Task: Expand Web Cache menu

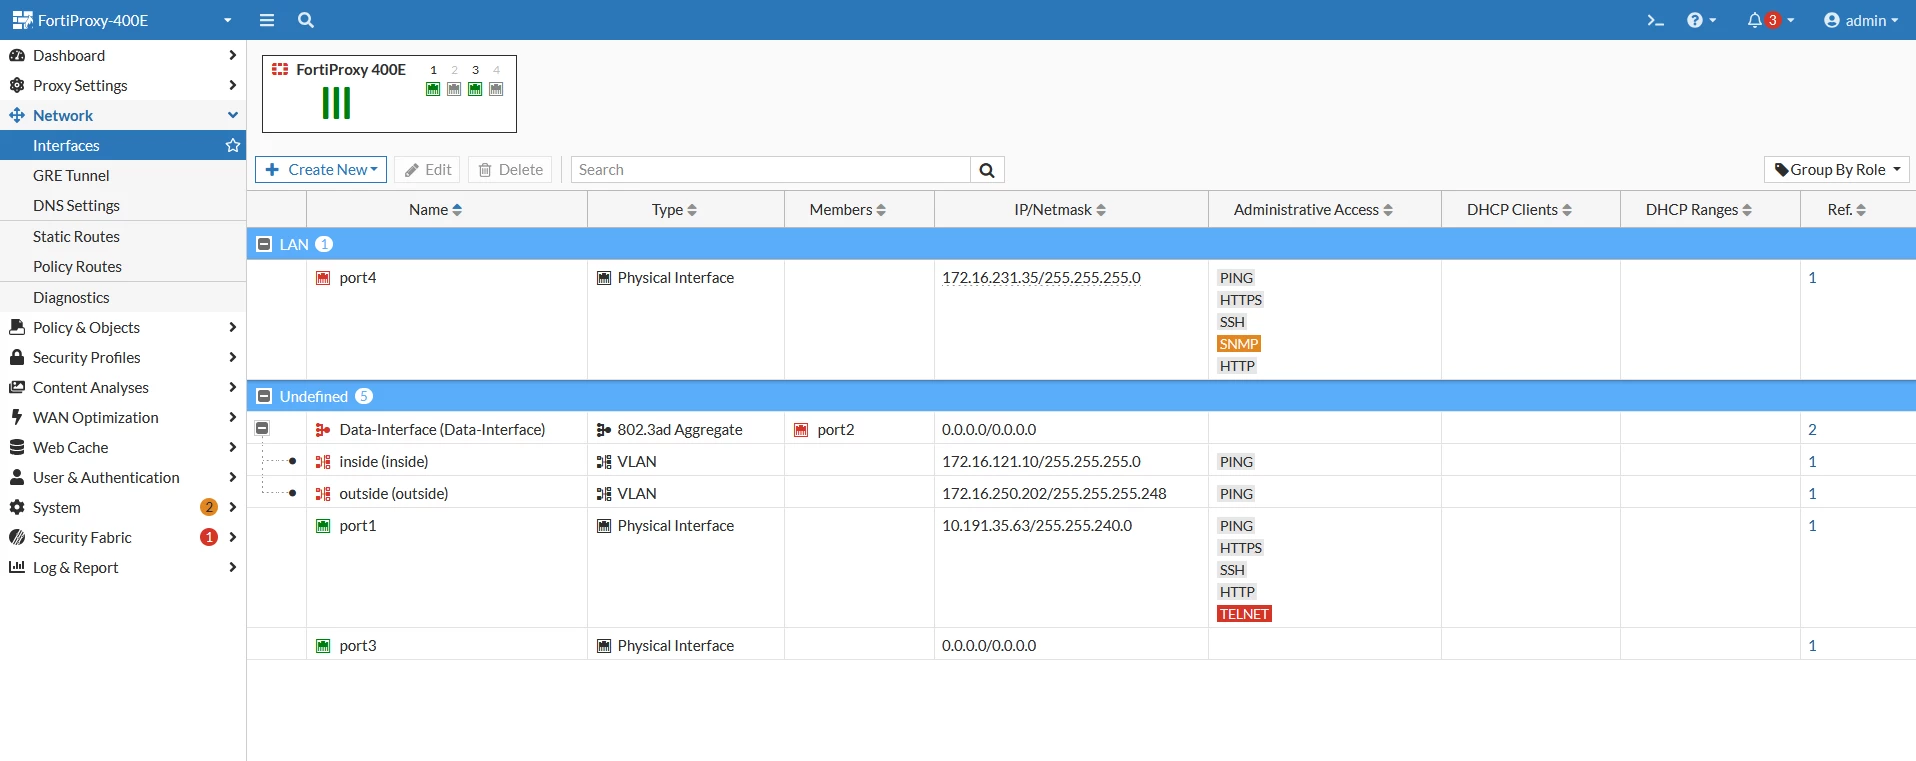Action: tap(123, 447)
